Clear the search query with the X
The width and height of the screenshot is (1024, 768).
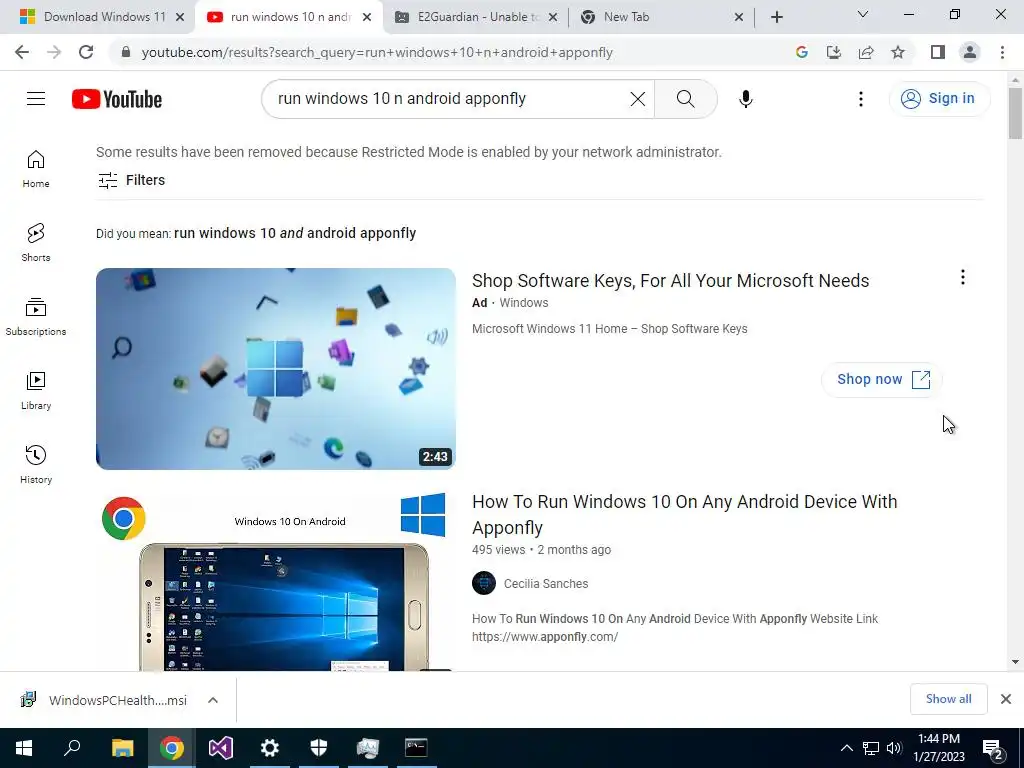[x=637, y=99]
